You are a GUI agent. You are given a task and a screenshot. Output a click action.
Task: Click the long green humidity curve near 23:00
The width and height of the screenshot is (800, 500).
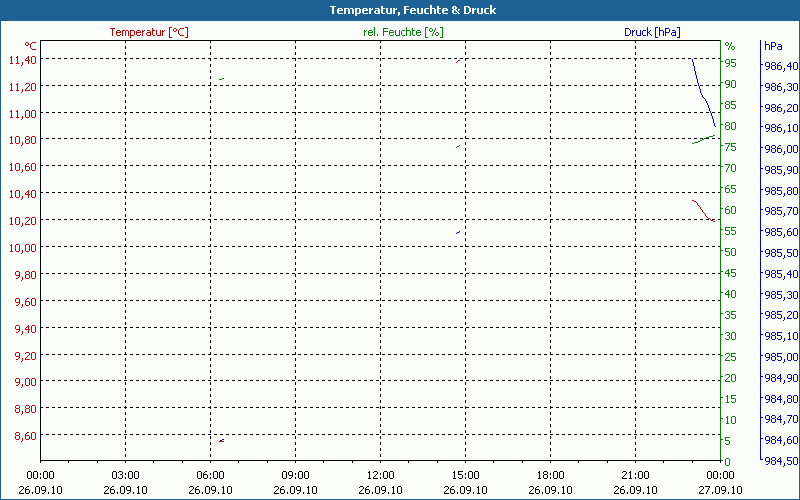[704, 139]
